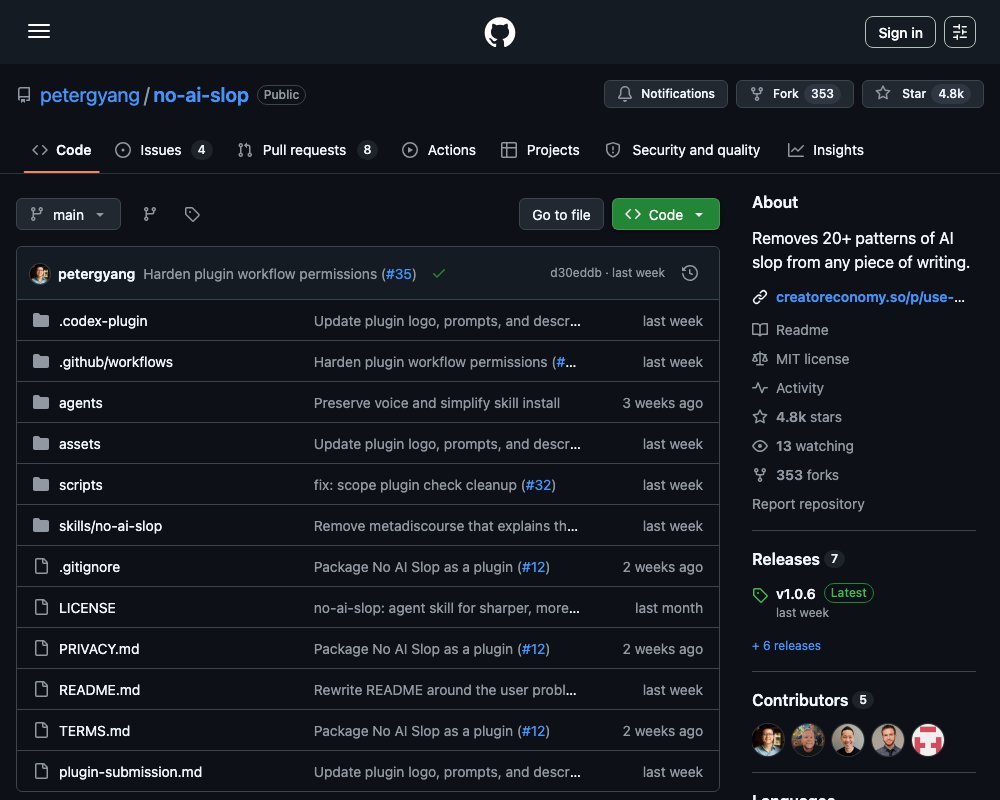The image size is (1000, 800).
Task: View the green check status of the latest commit
Action: tap(439, 274)
